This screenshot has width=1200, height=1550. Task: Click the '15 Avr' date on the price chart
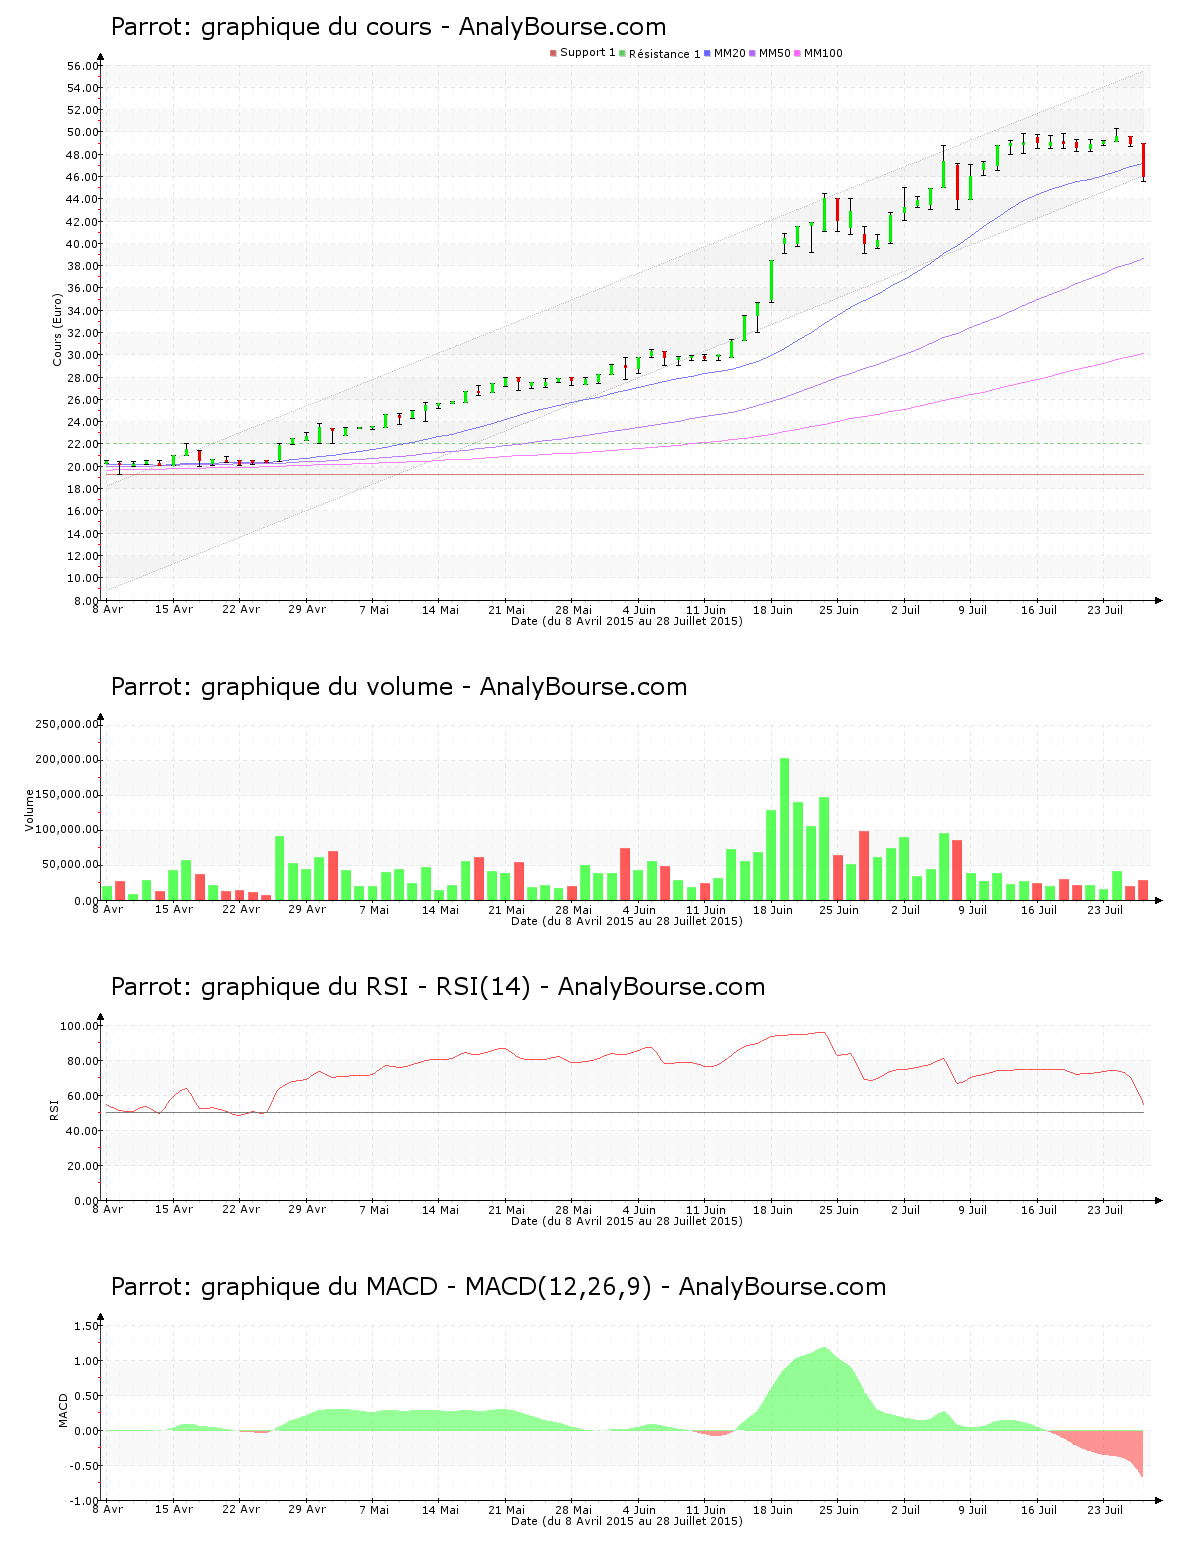coord(174,610)
